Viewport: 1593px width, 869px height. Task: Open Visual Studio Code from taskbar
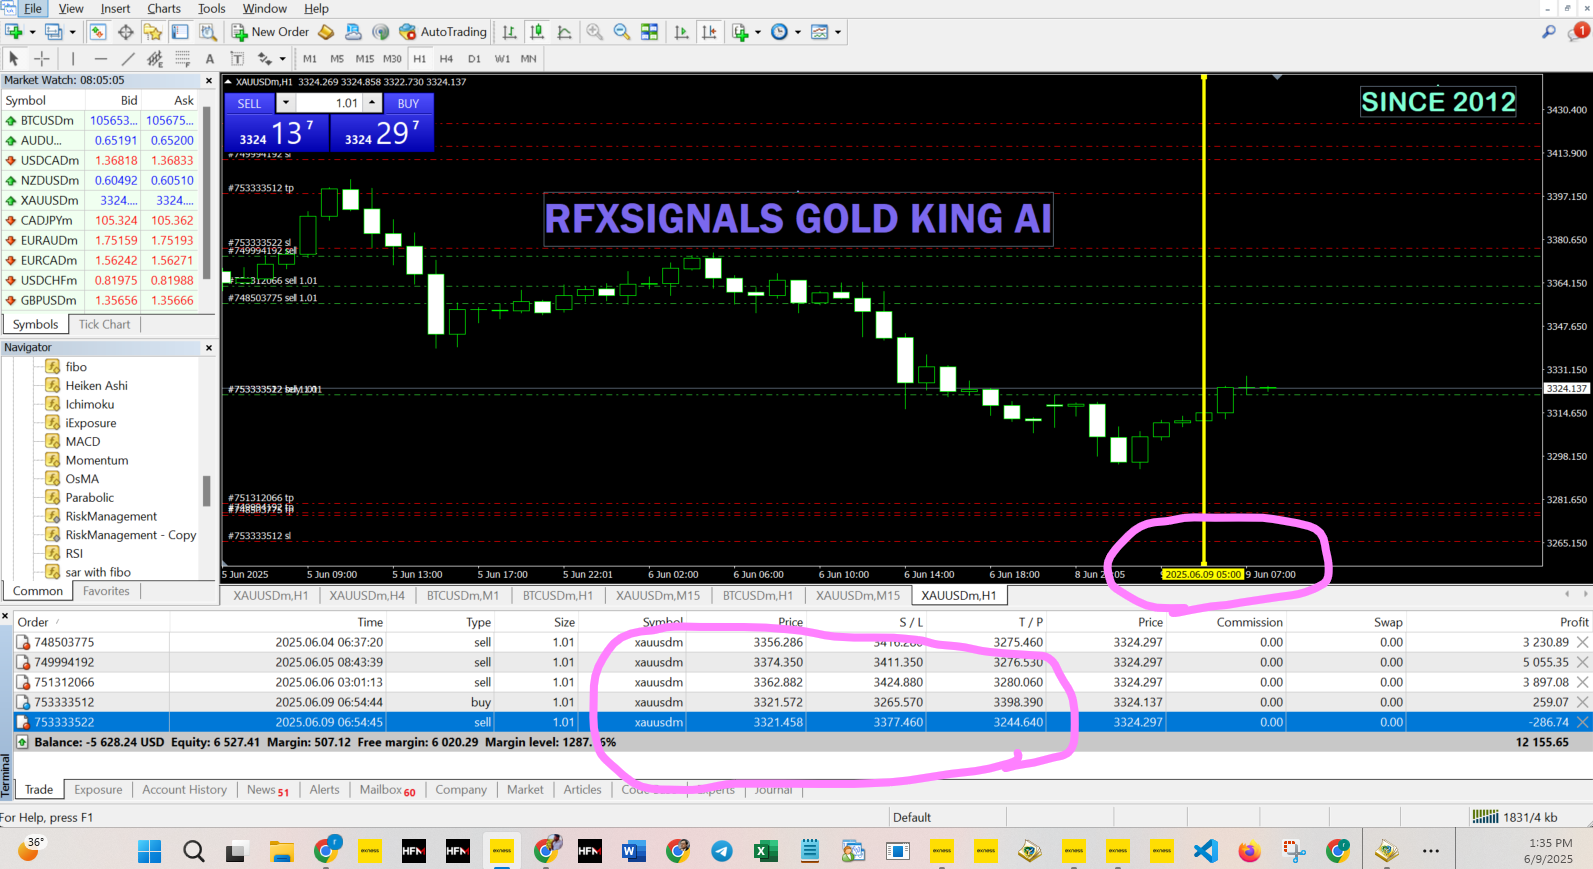pyautogui.click(x=1206, y=851)
